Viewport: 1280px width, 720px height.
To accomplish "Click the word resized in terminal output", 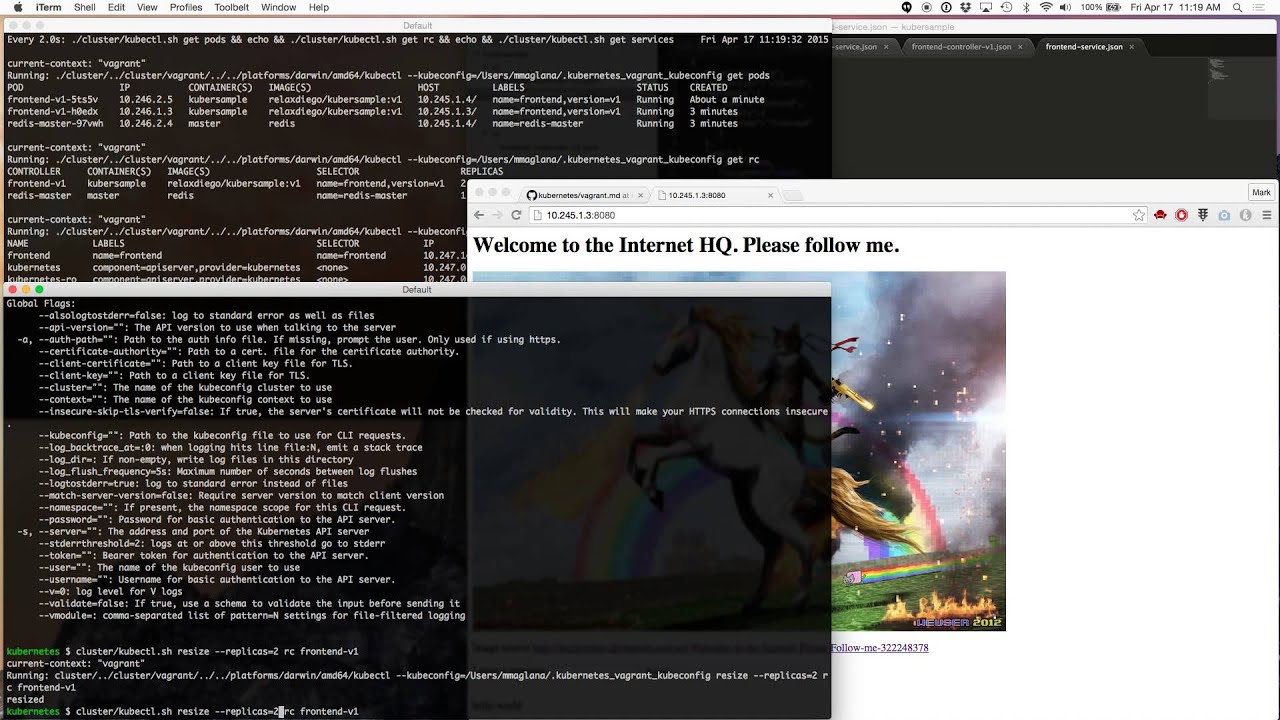I will point(25,700).
